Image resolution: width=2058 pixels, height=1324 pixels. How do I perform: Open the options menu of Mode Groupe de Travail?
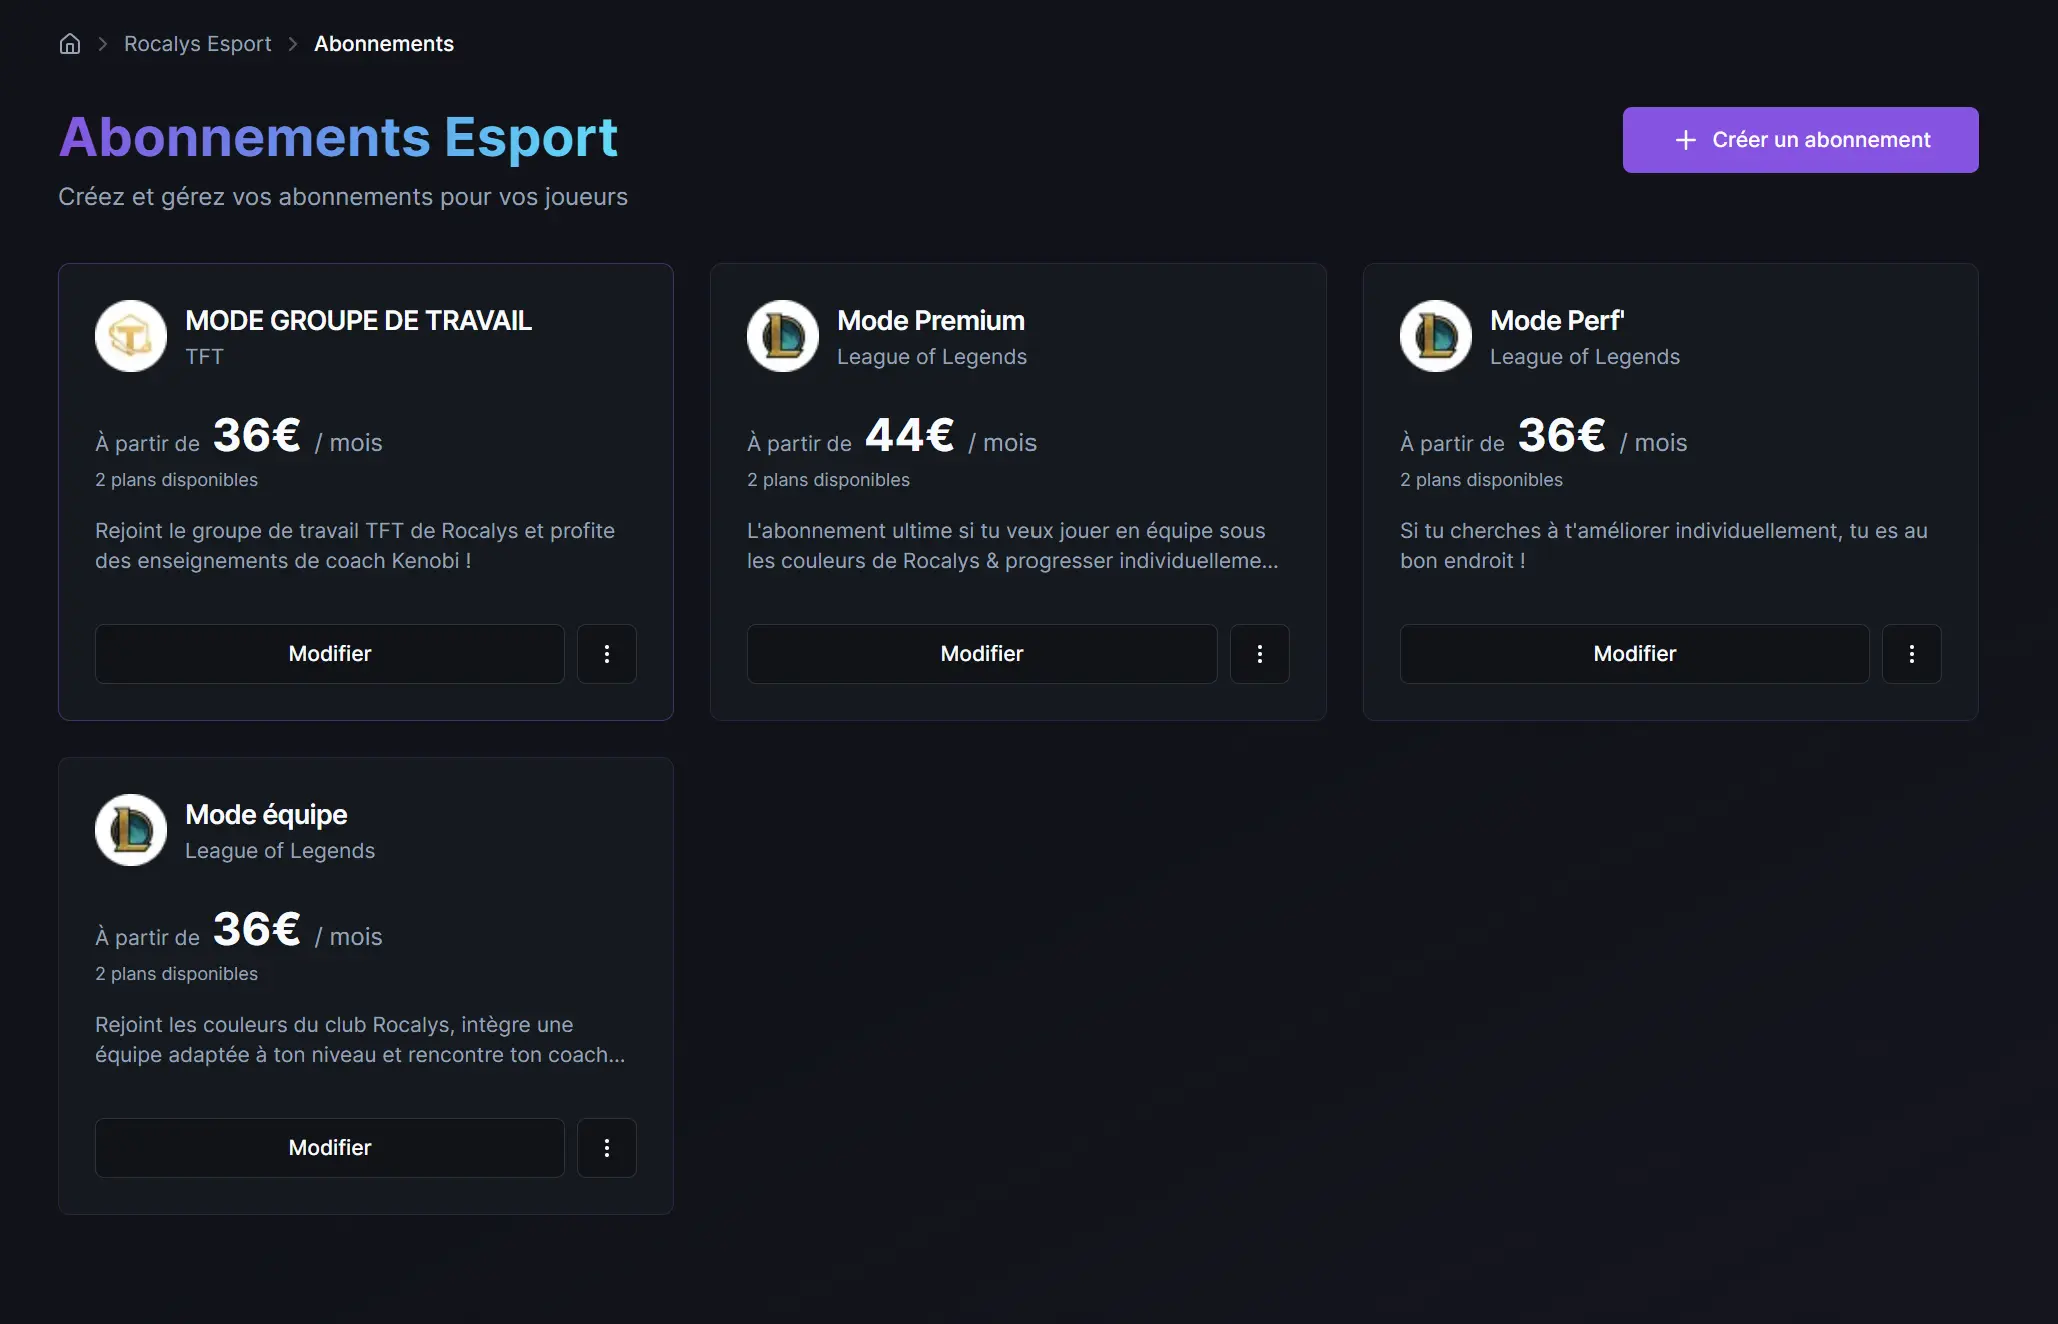[x=607, y=654]
